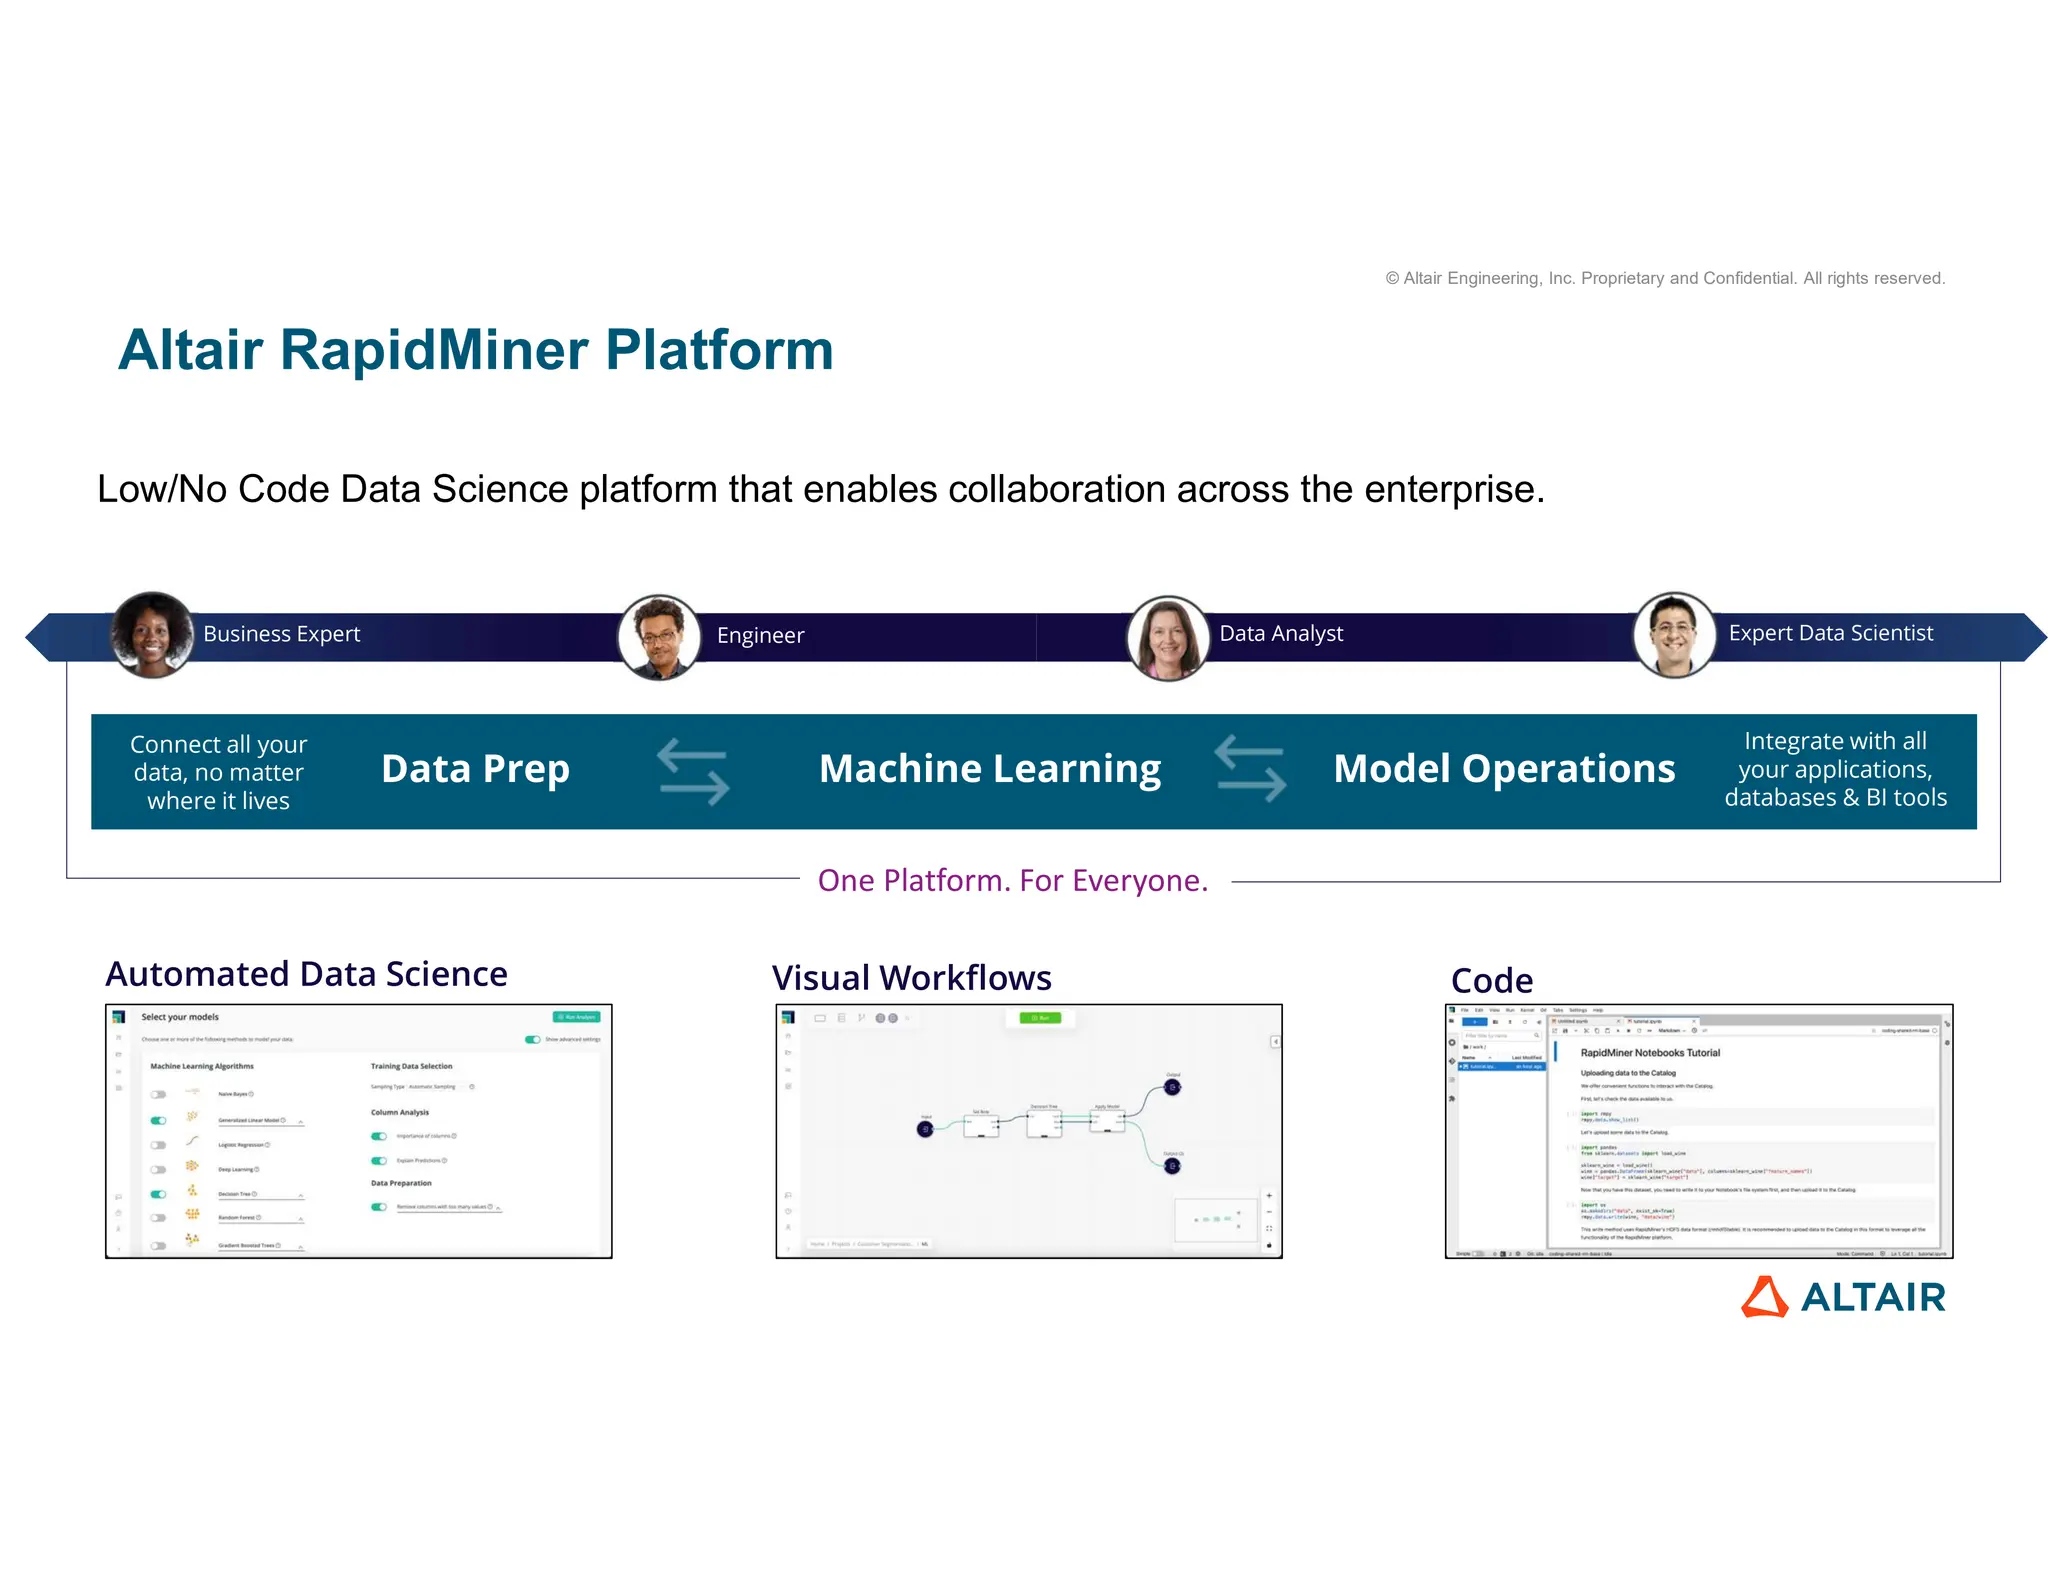2048x1582 pixels.
Task: Toggle the Naive Bayes algorithm switch
Action: click(158, 1094)
